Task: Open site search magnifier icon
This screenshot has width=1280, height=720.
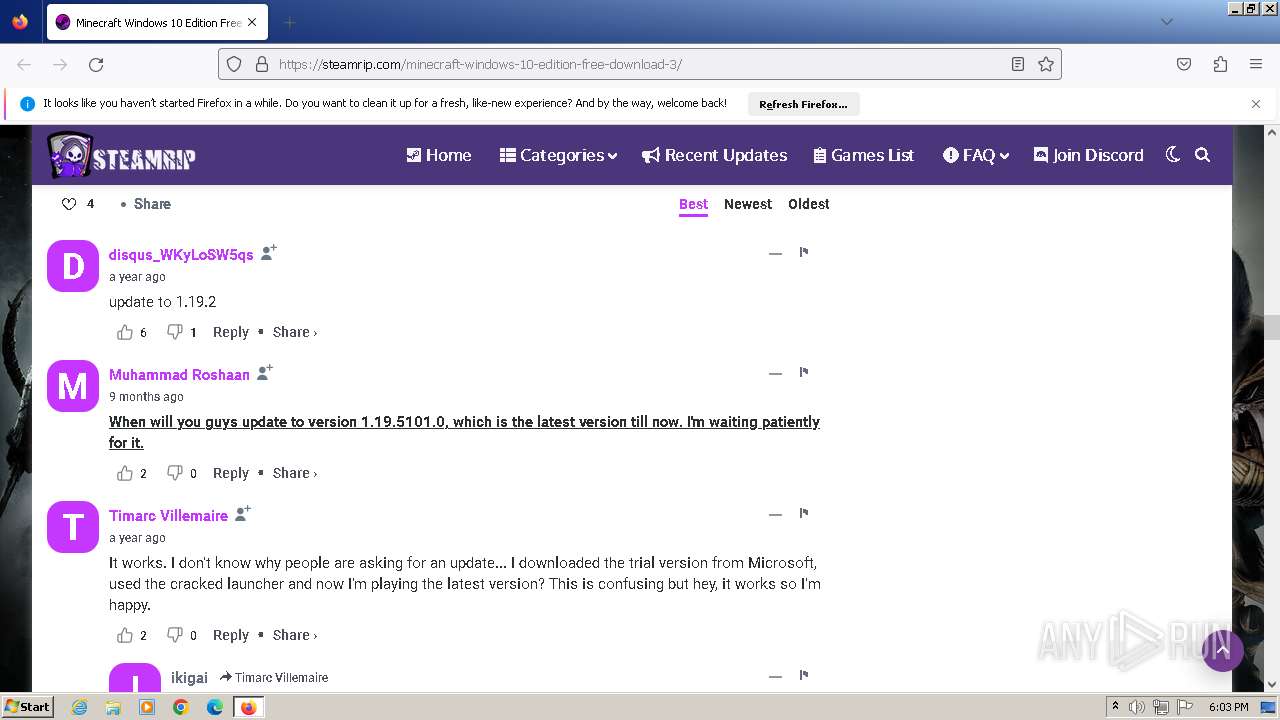Action: pyautogui.click(x=1203, y=155)
